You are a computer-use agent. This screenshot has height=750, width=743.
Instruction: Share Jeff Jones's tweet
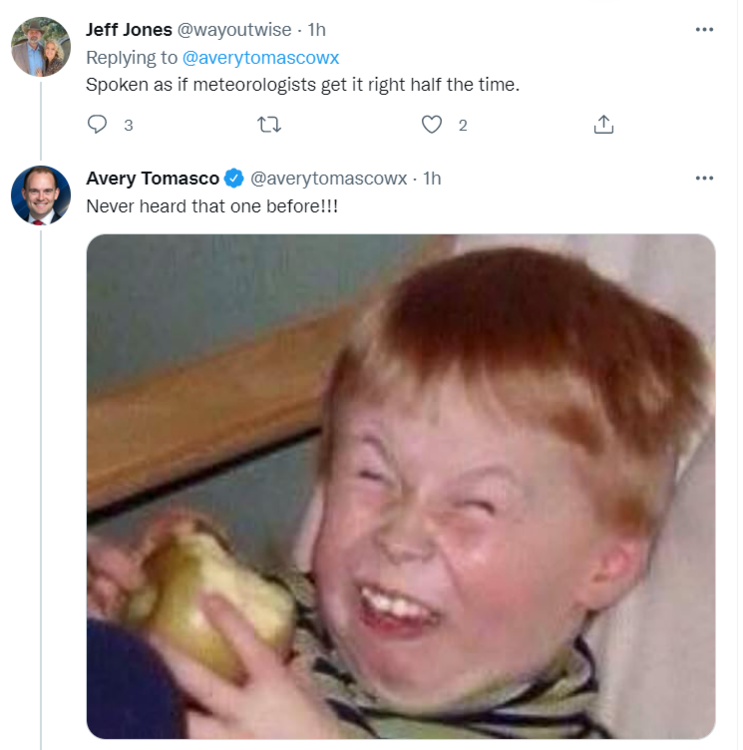pos(603,125)
